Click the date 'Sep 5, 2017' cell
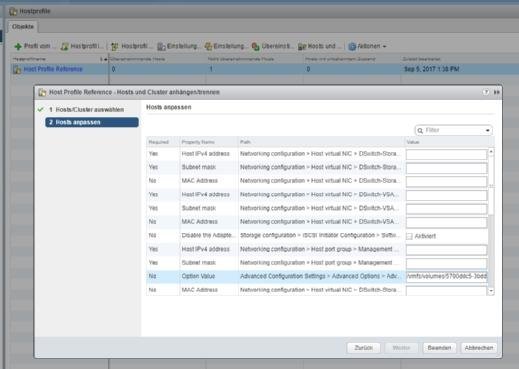Screen dimensions: 519x369 431,69
